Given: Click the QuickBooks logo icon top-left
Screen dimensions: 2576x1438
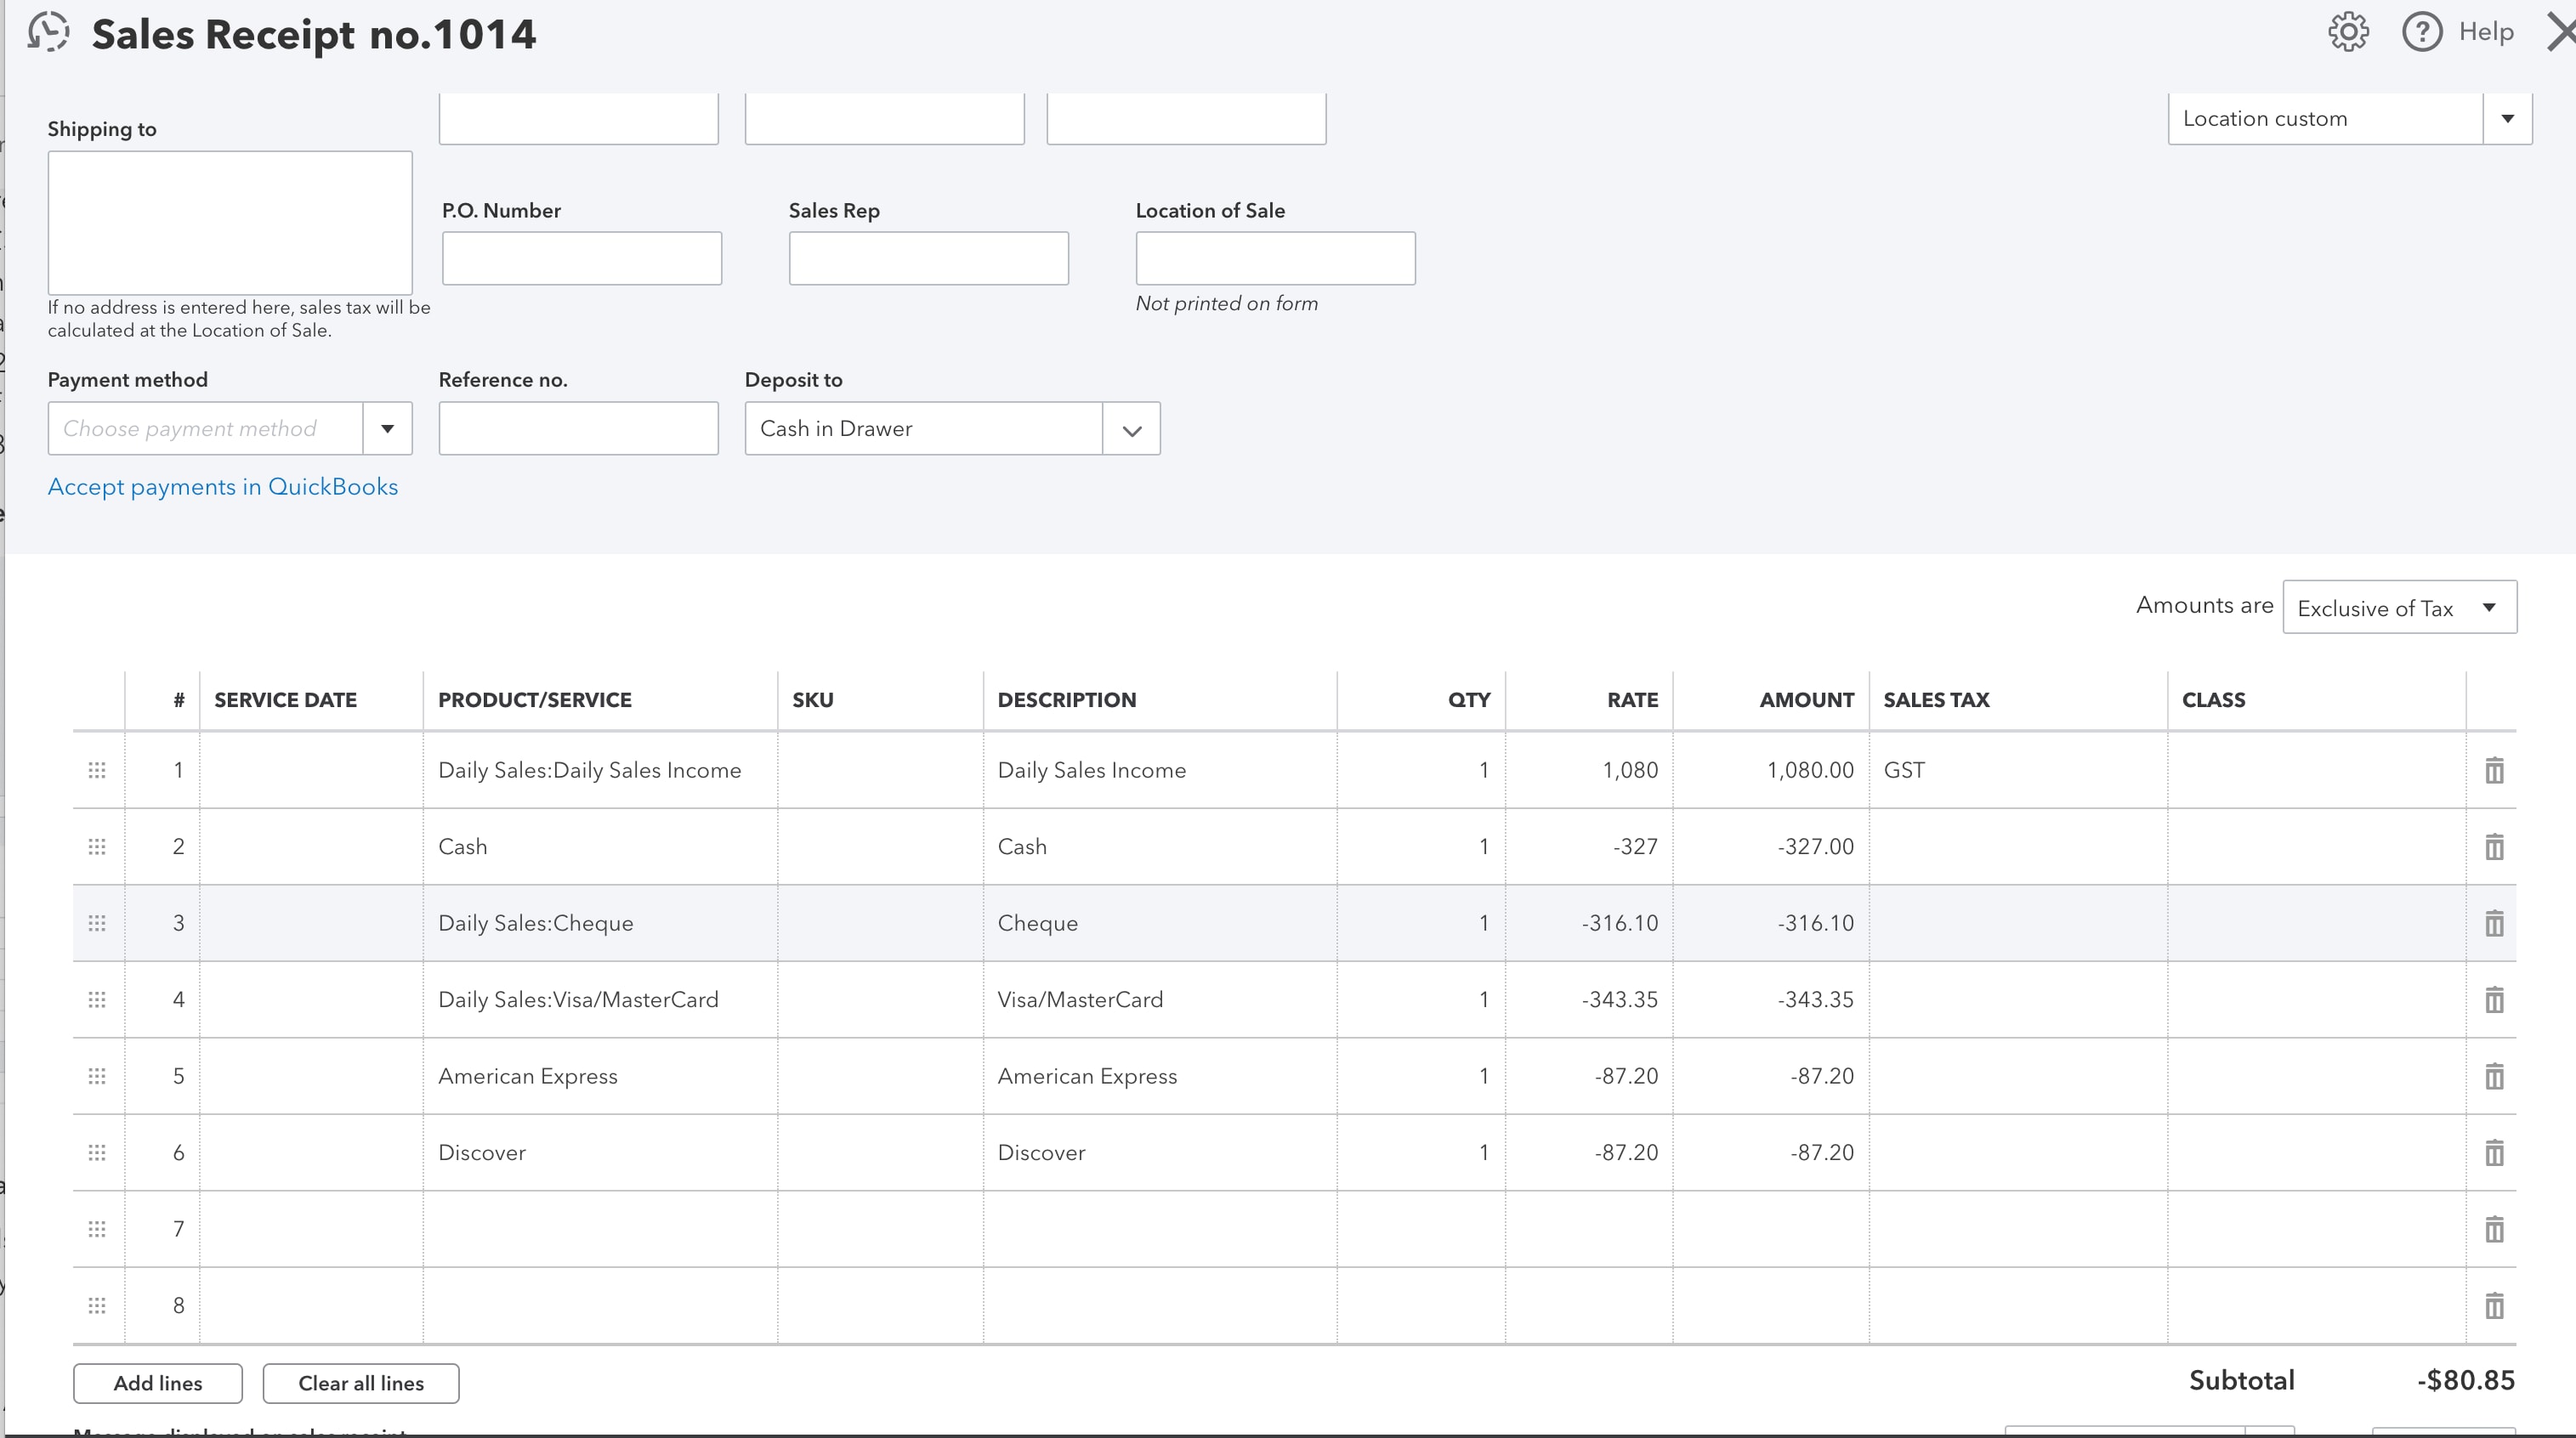Looking at the screenshot, I should [x=48, y=30].
